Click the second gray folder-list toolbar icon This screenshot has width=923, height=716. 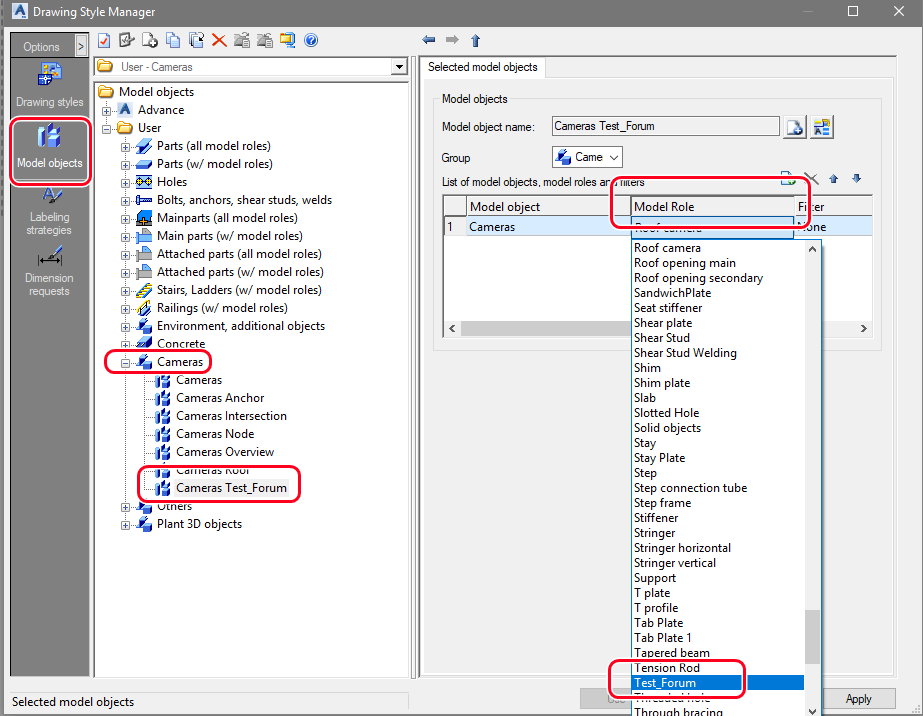[x=264, y=40]
